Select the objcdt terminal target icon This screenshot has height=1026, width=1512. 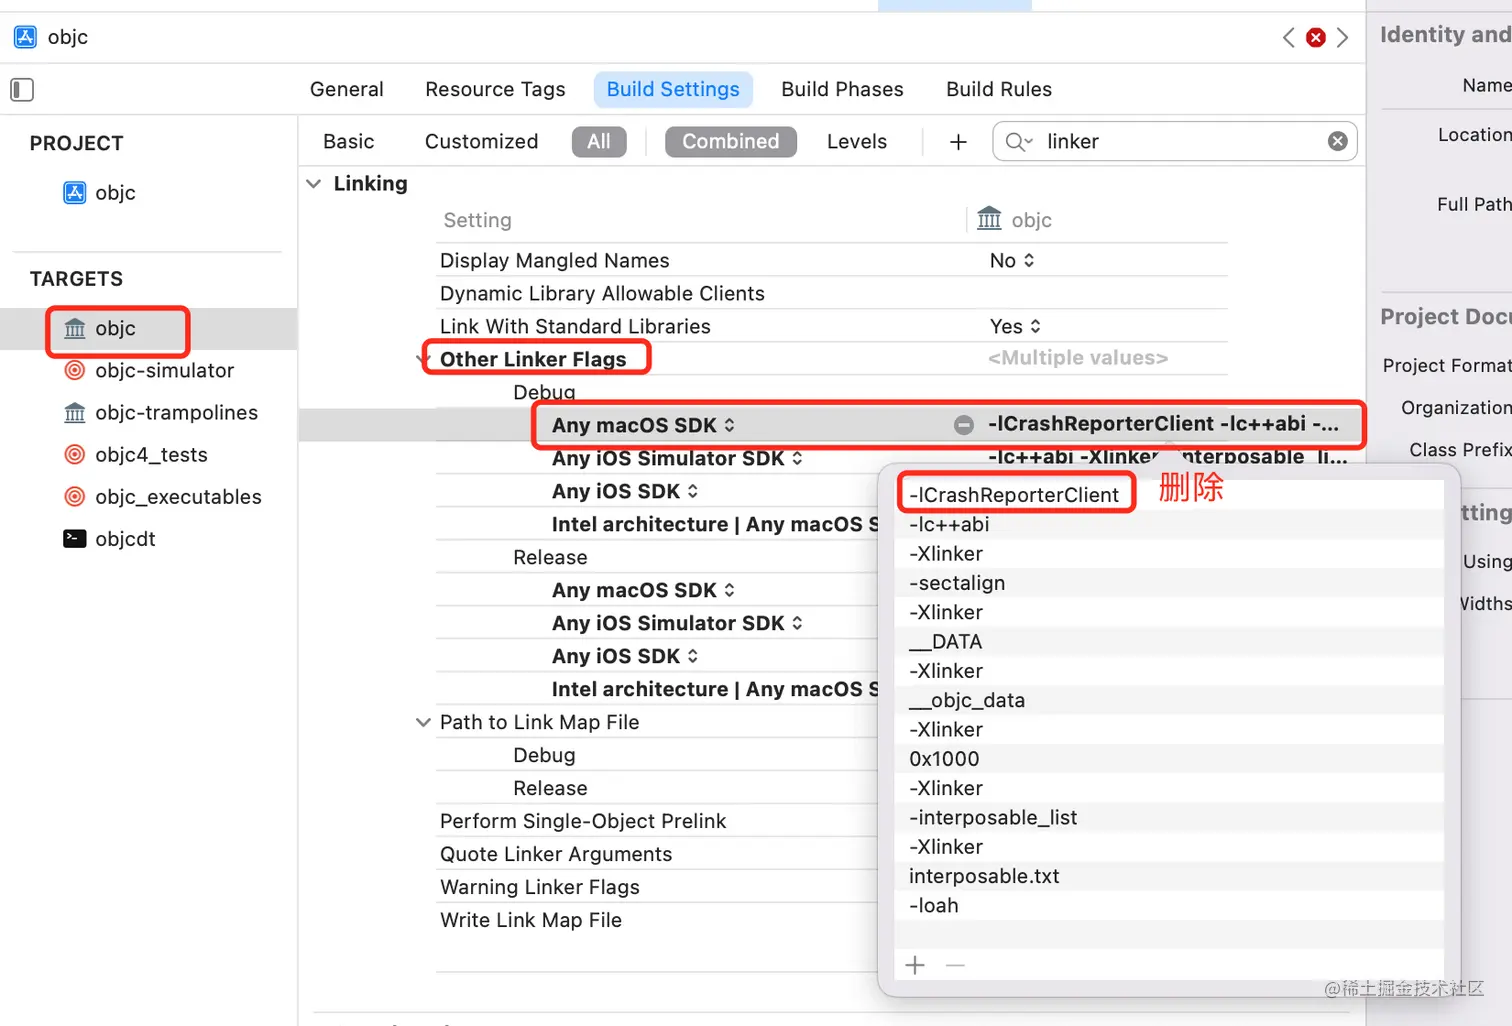pos(75,539)
